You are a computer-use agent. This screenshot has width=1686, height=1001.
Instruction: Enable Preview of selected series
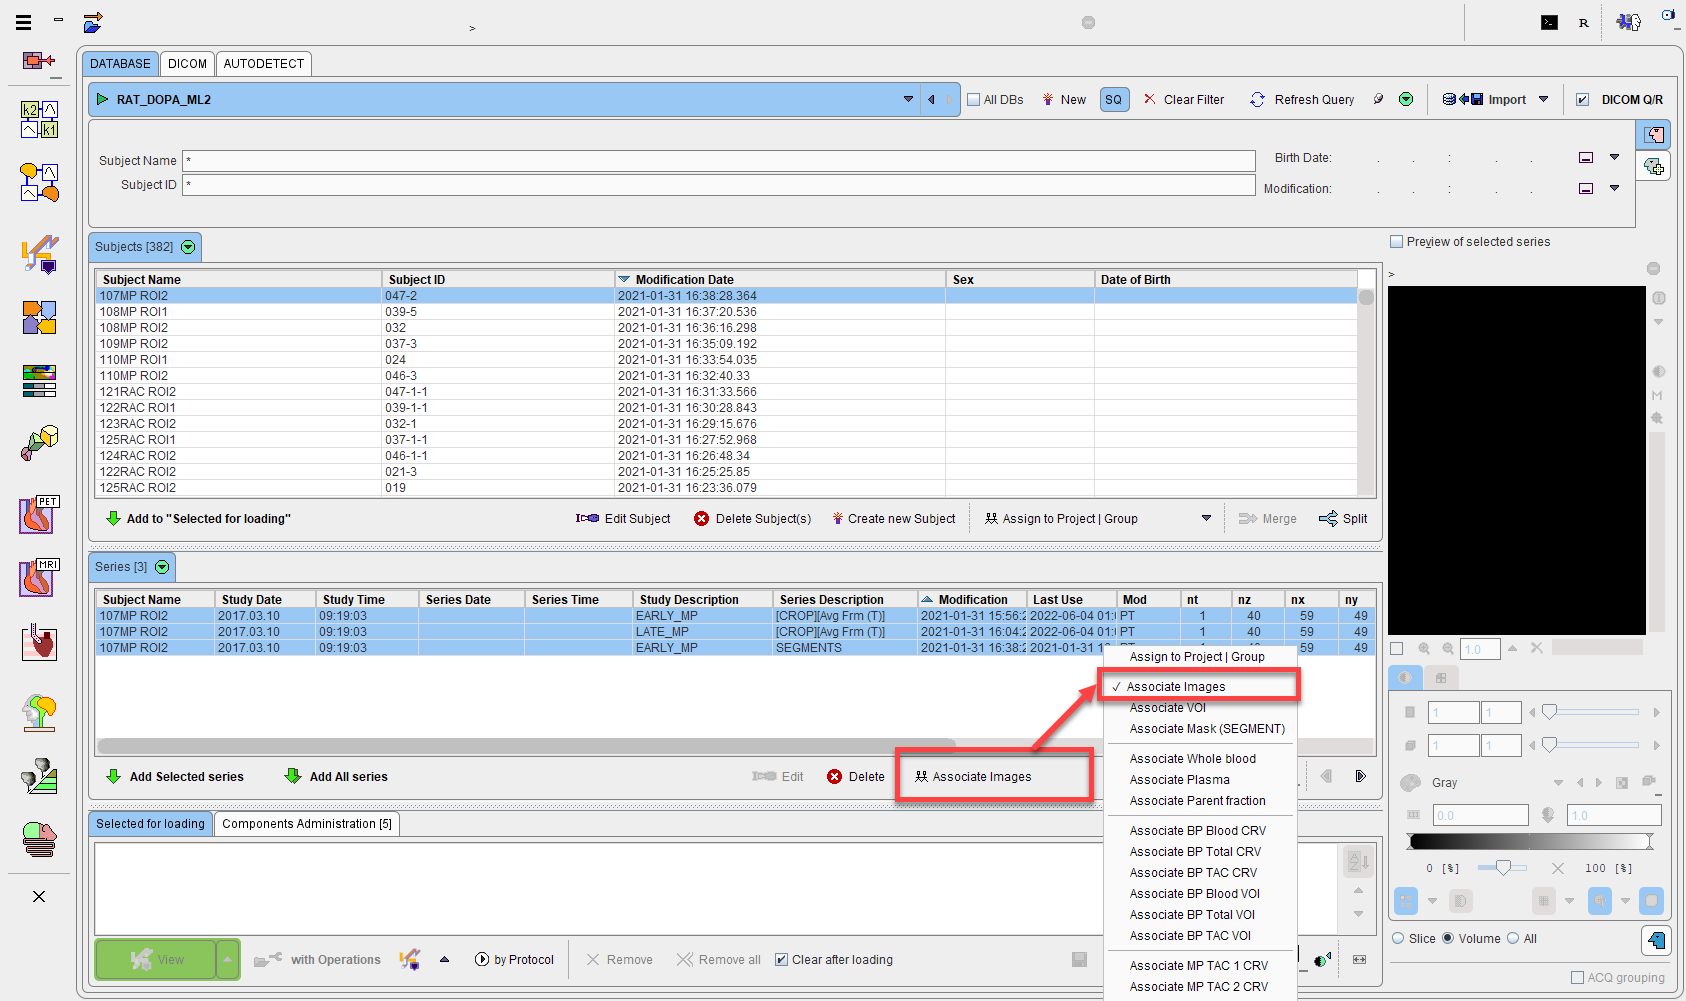click(x=1397, y=241)
